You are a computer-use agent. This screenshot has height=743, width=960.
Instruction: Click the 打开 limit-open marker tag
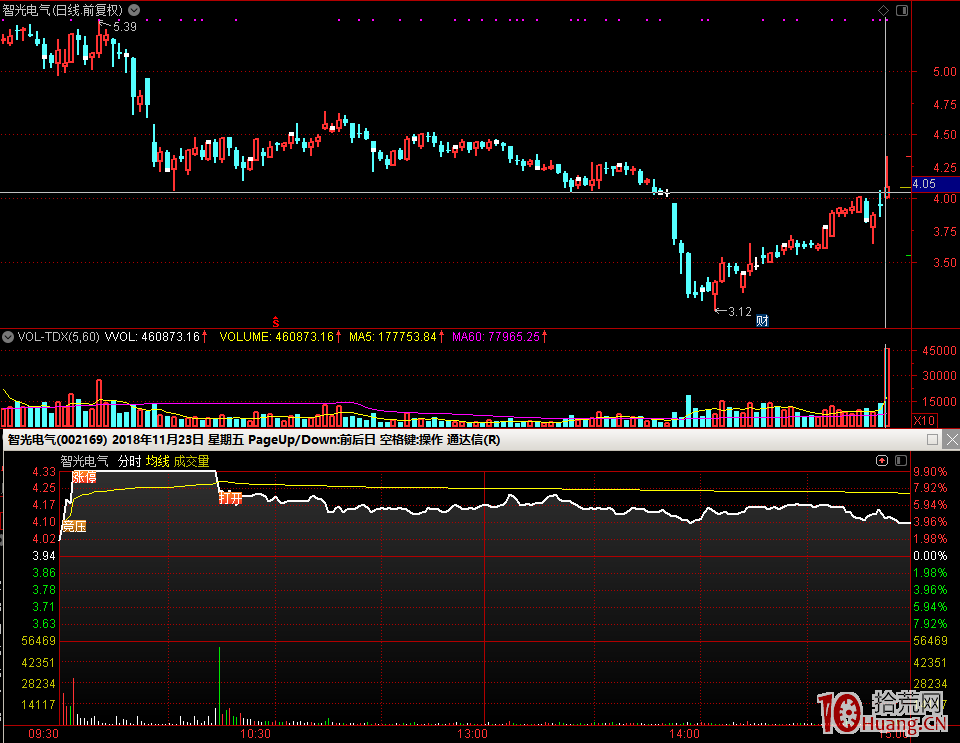pyautogui.click(x=231, y=498)
